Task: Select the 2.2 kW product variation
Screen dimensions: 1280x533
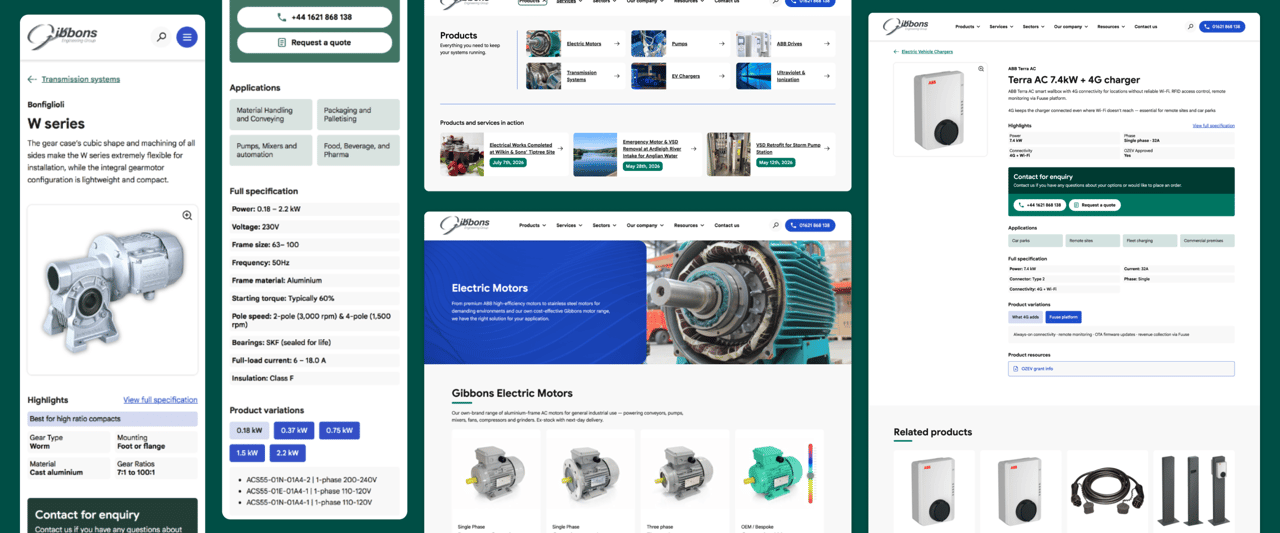Action: [288, 453]
